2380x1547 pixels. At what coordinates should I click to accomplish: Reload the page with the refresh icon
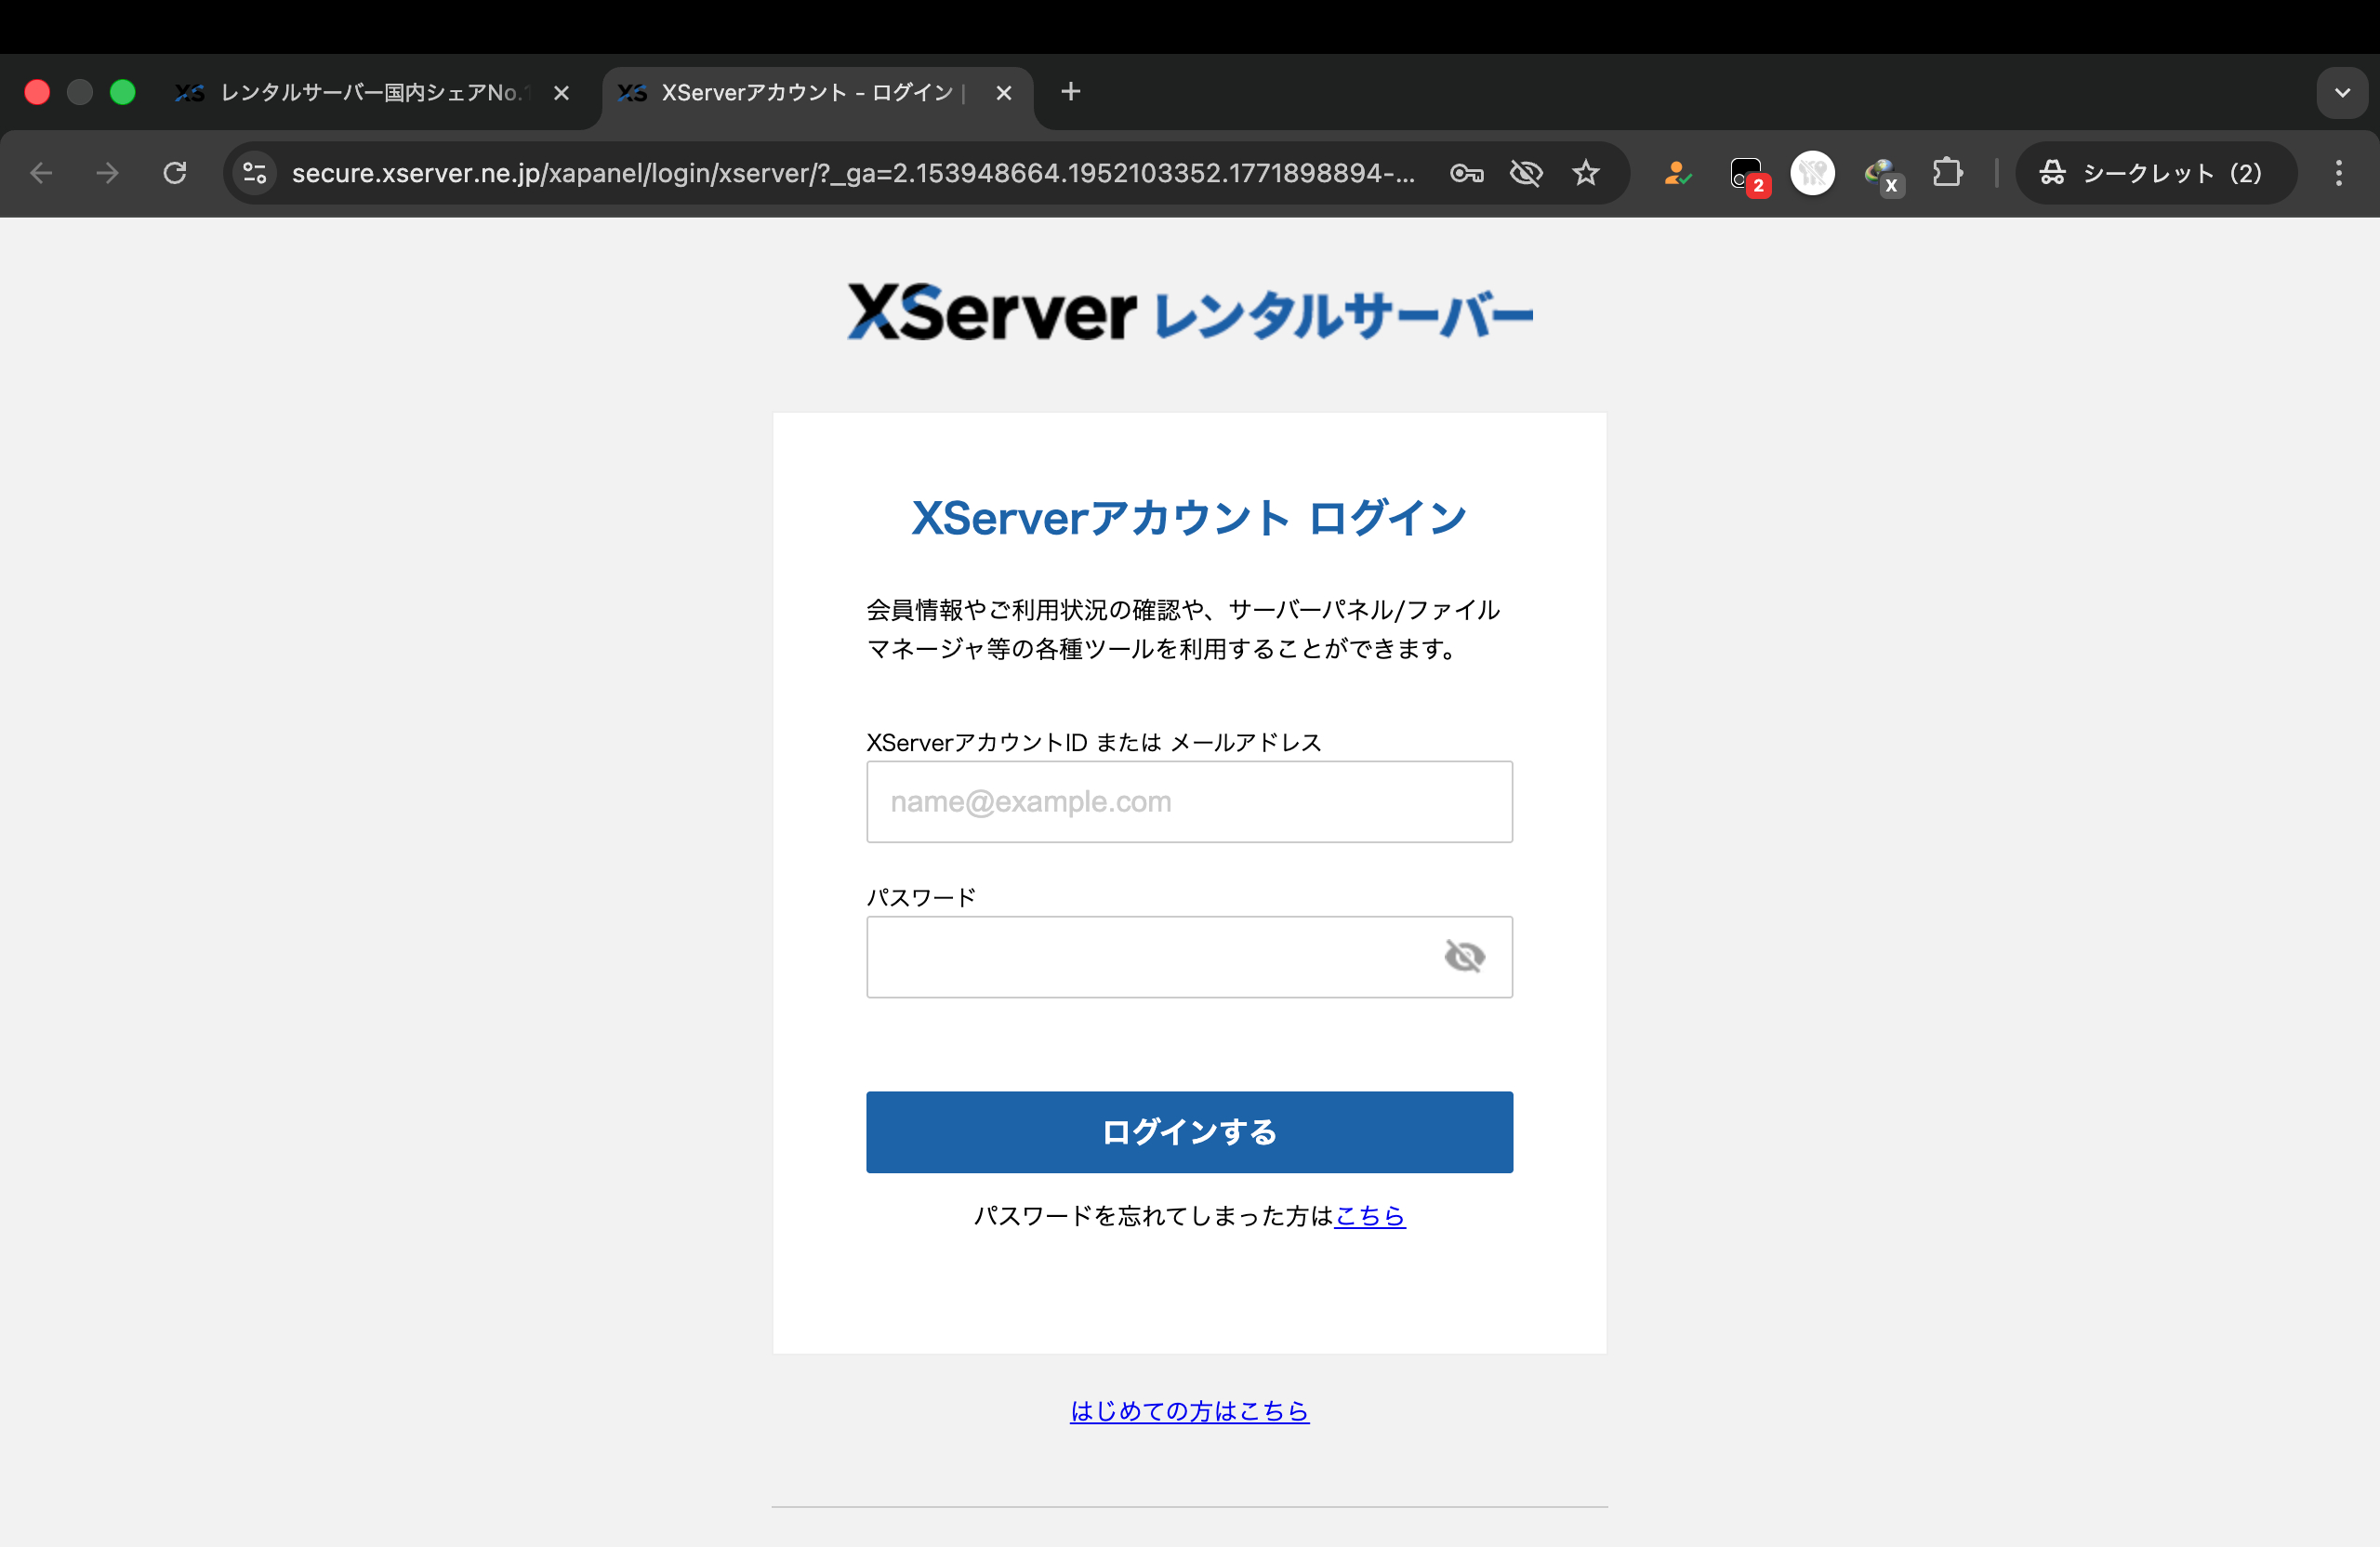point(175,173)
